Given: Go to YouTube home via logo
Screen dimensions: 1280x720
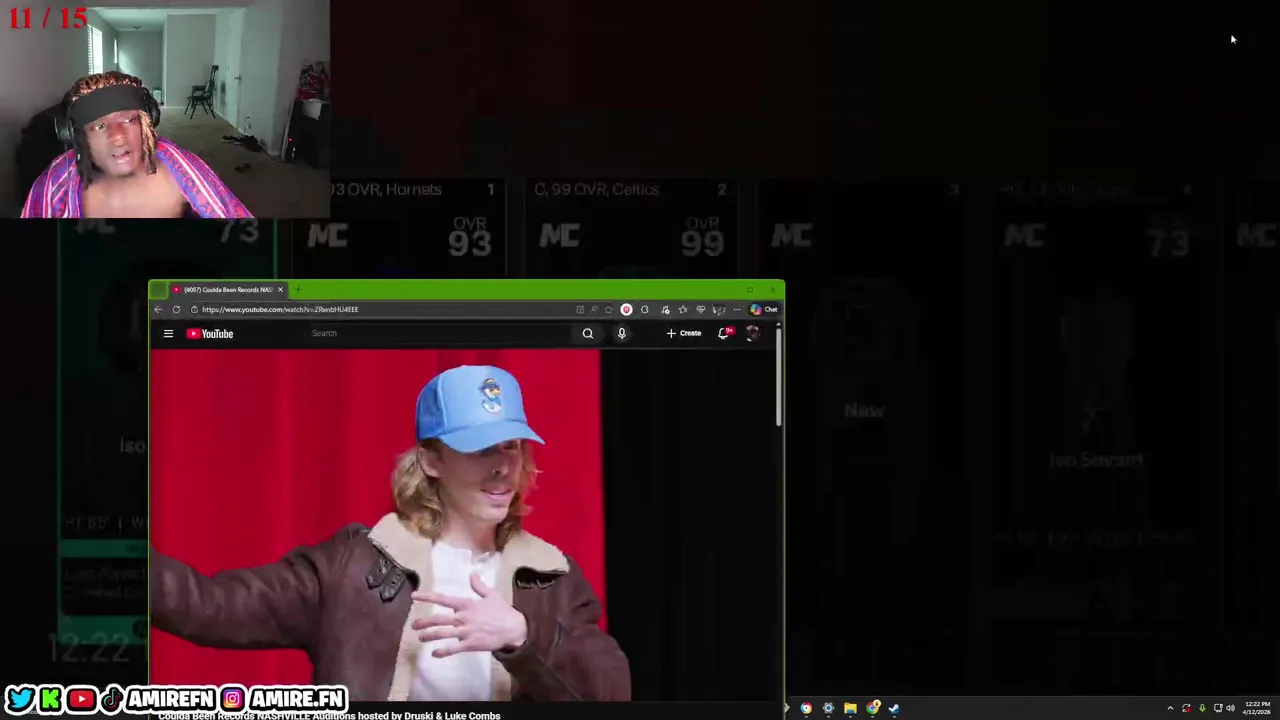Looking at the screenshot, I should tap(210, 333).
